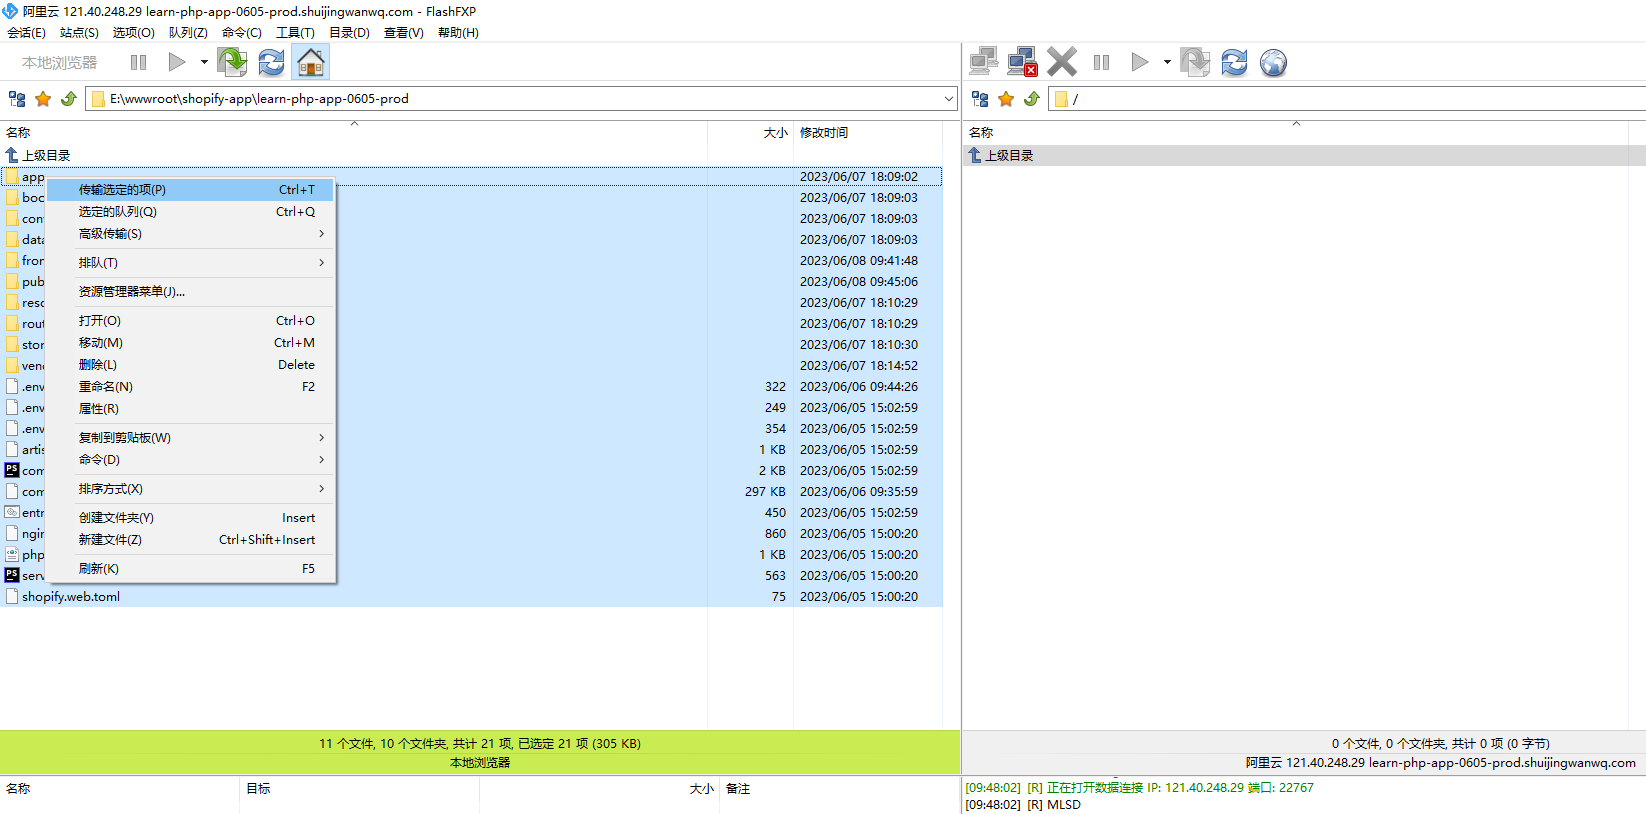The image size is (1646, 814).
Task: Click the remote connect computers icon
Action: pyautogui.click(x=983, y=62)
